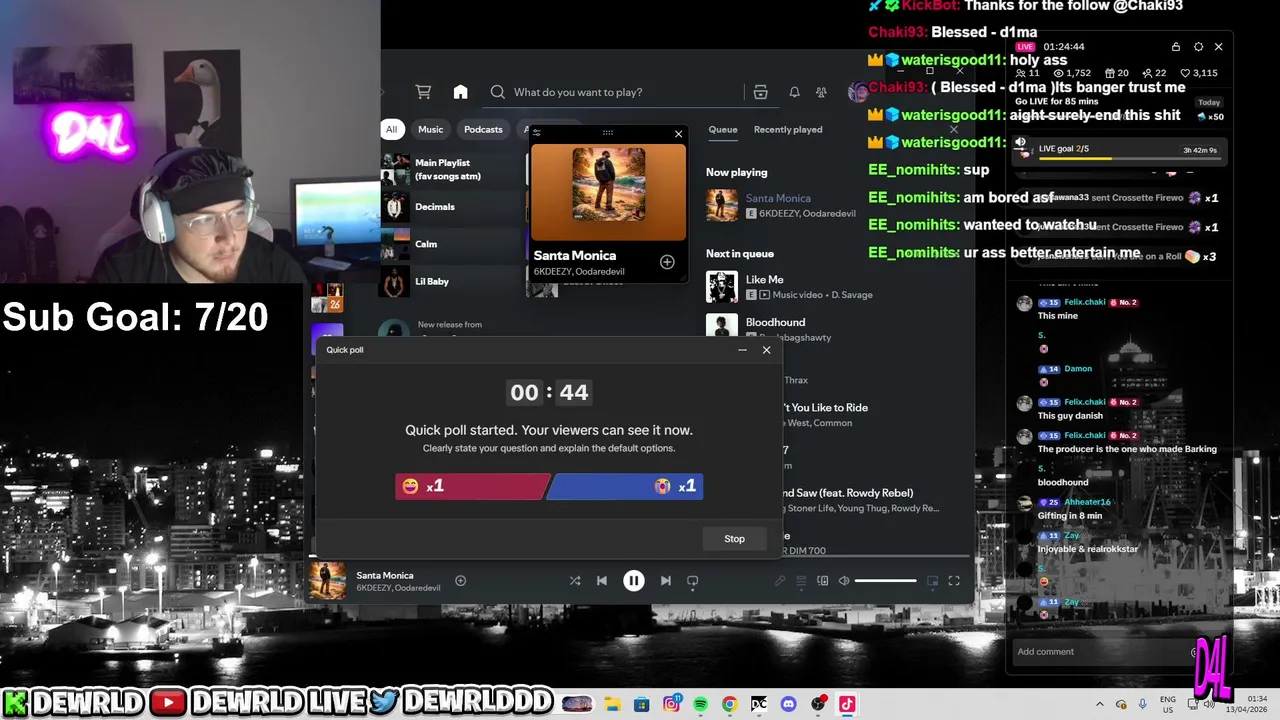Select the All filter chip in Spotify
Screen dimensions: 1280x720
391,129
